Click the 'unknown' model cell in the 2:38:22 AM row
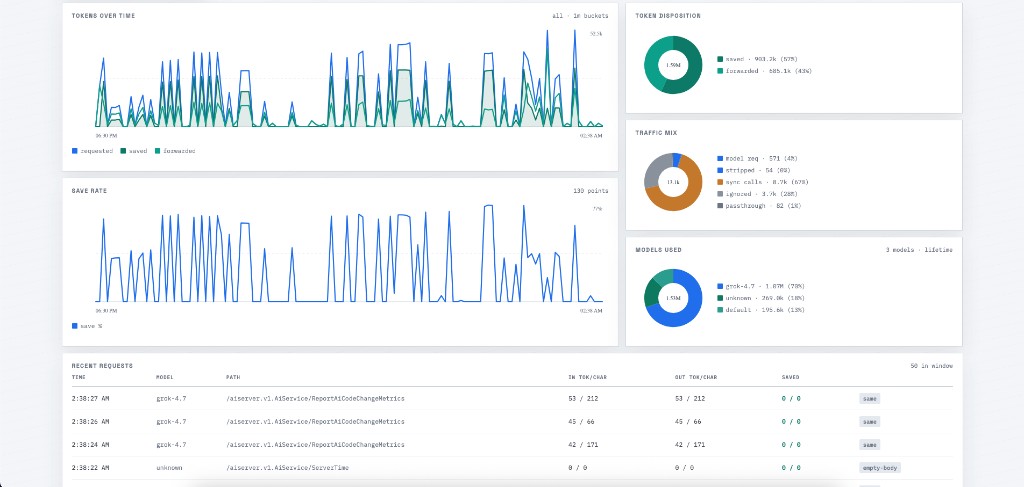1024x487 pixels. pos(169,468)
